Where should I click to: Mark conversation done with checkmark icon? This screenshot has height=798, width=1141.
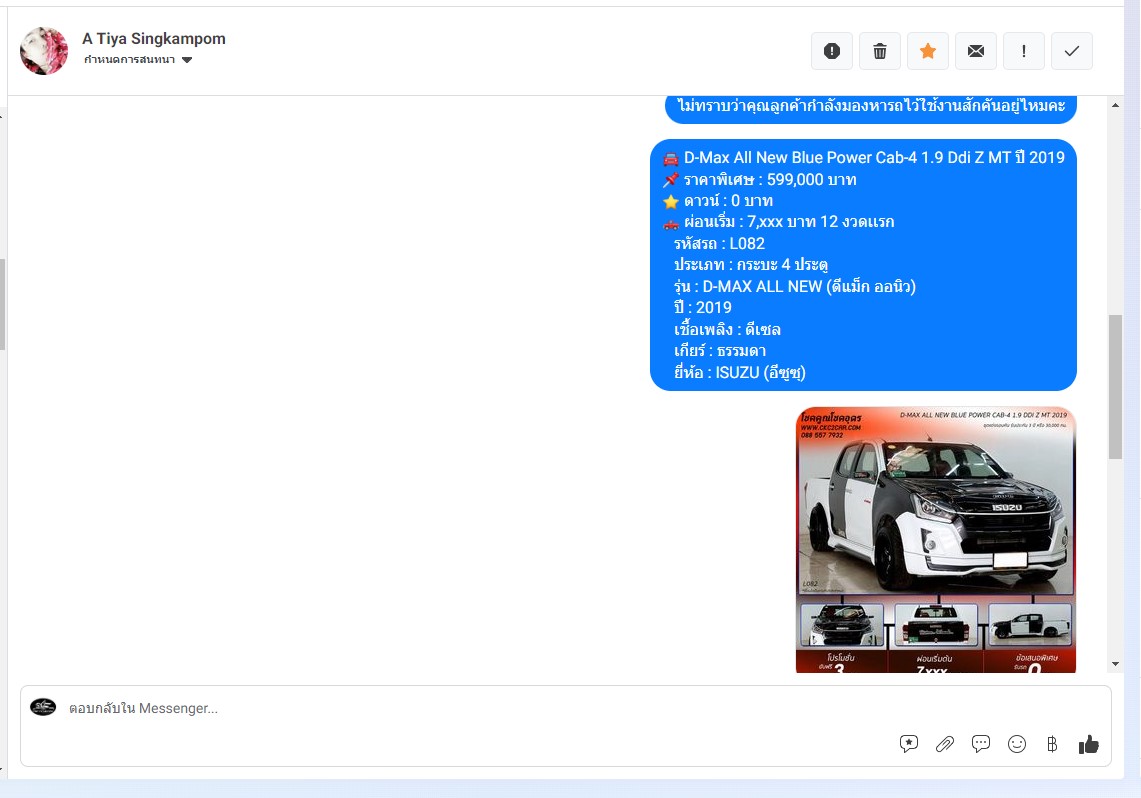tap(1072, 51)
